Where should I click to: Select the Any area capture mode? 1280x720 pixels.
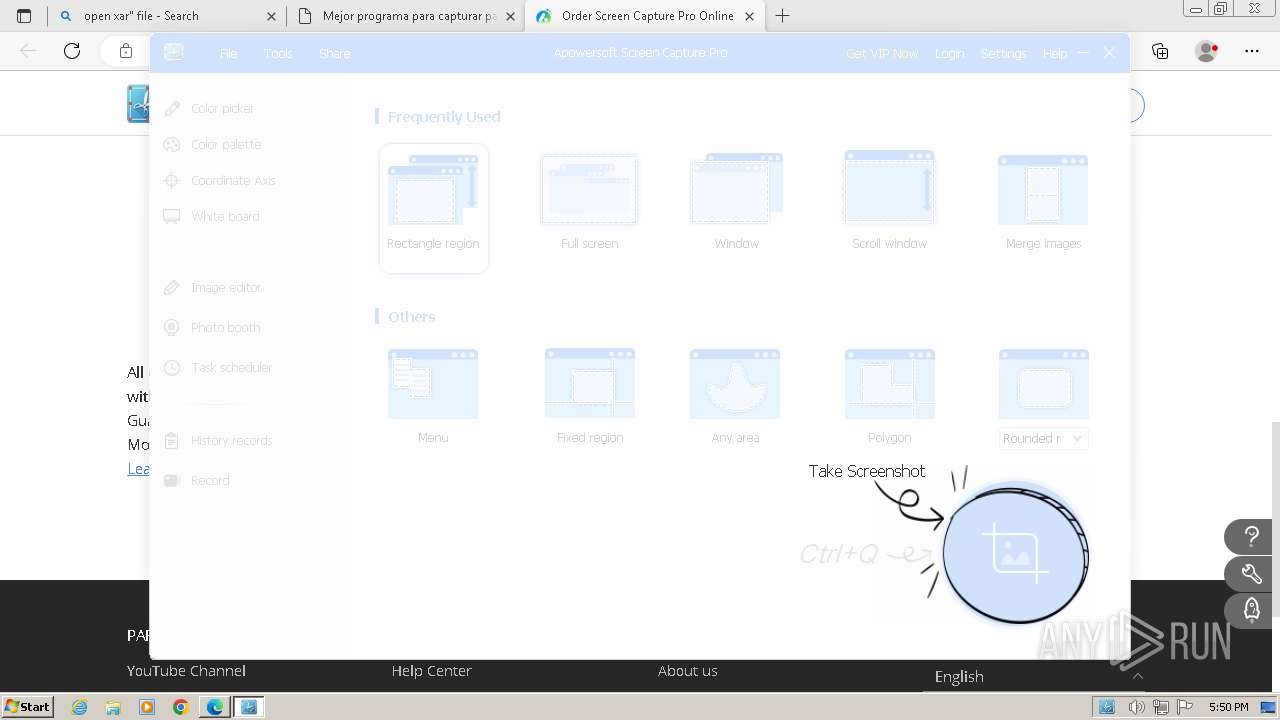pyautogui.click(x=735, y=395)
